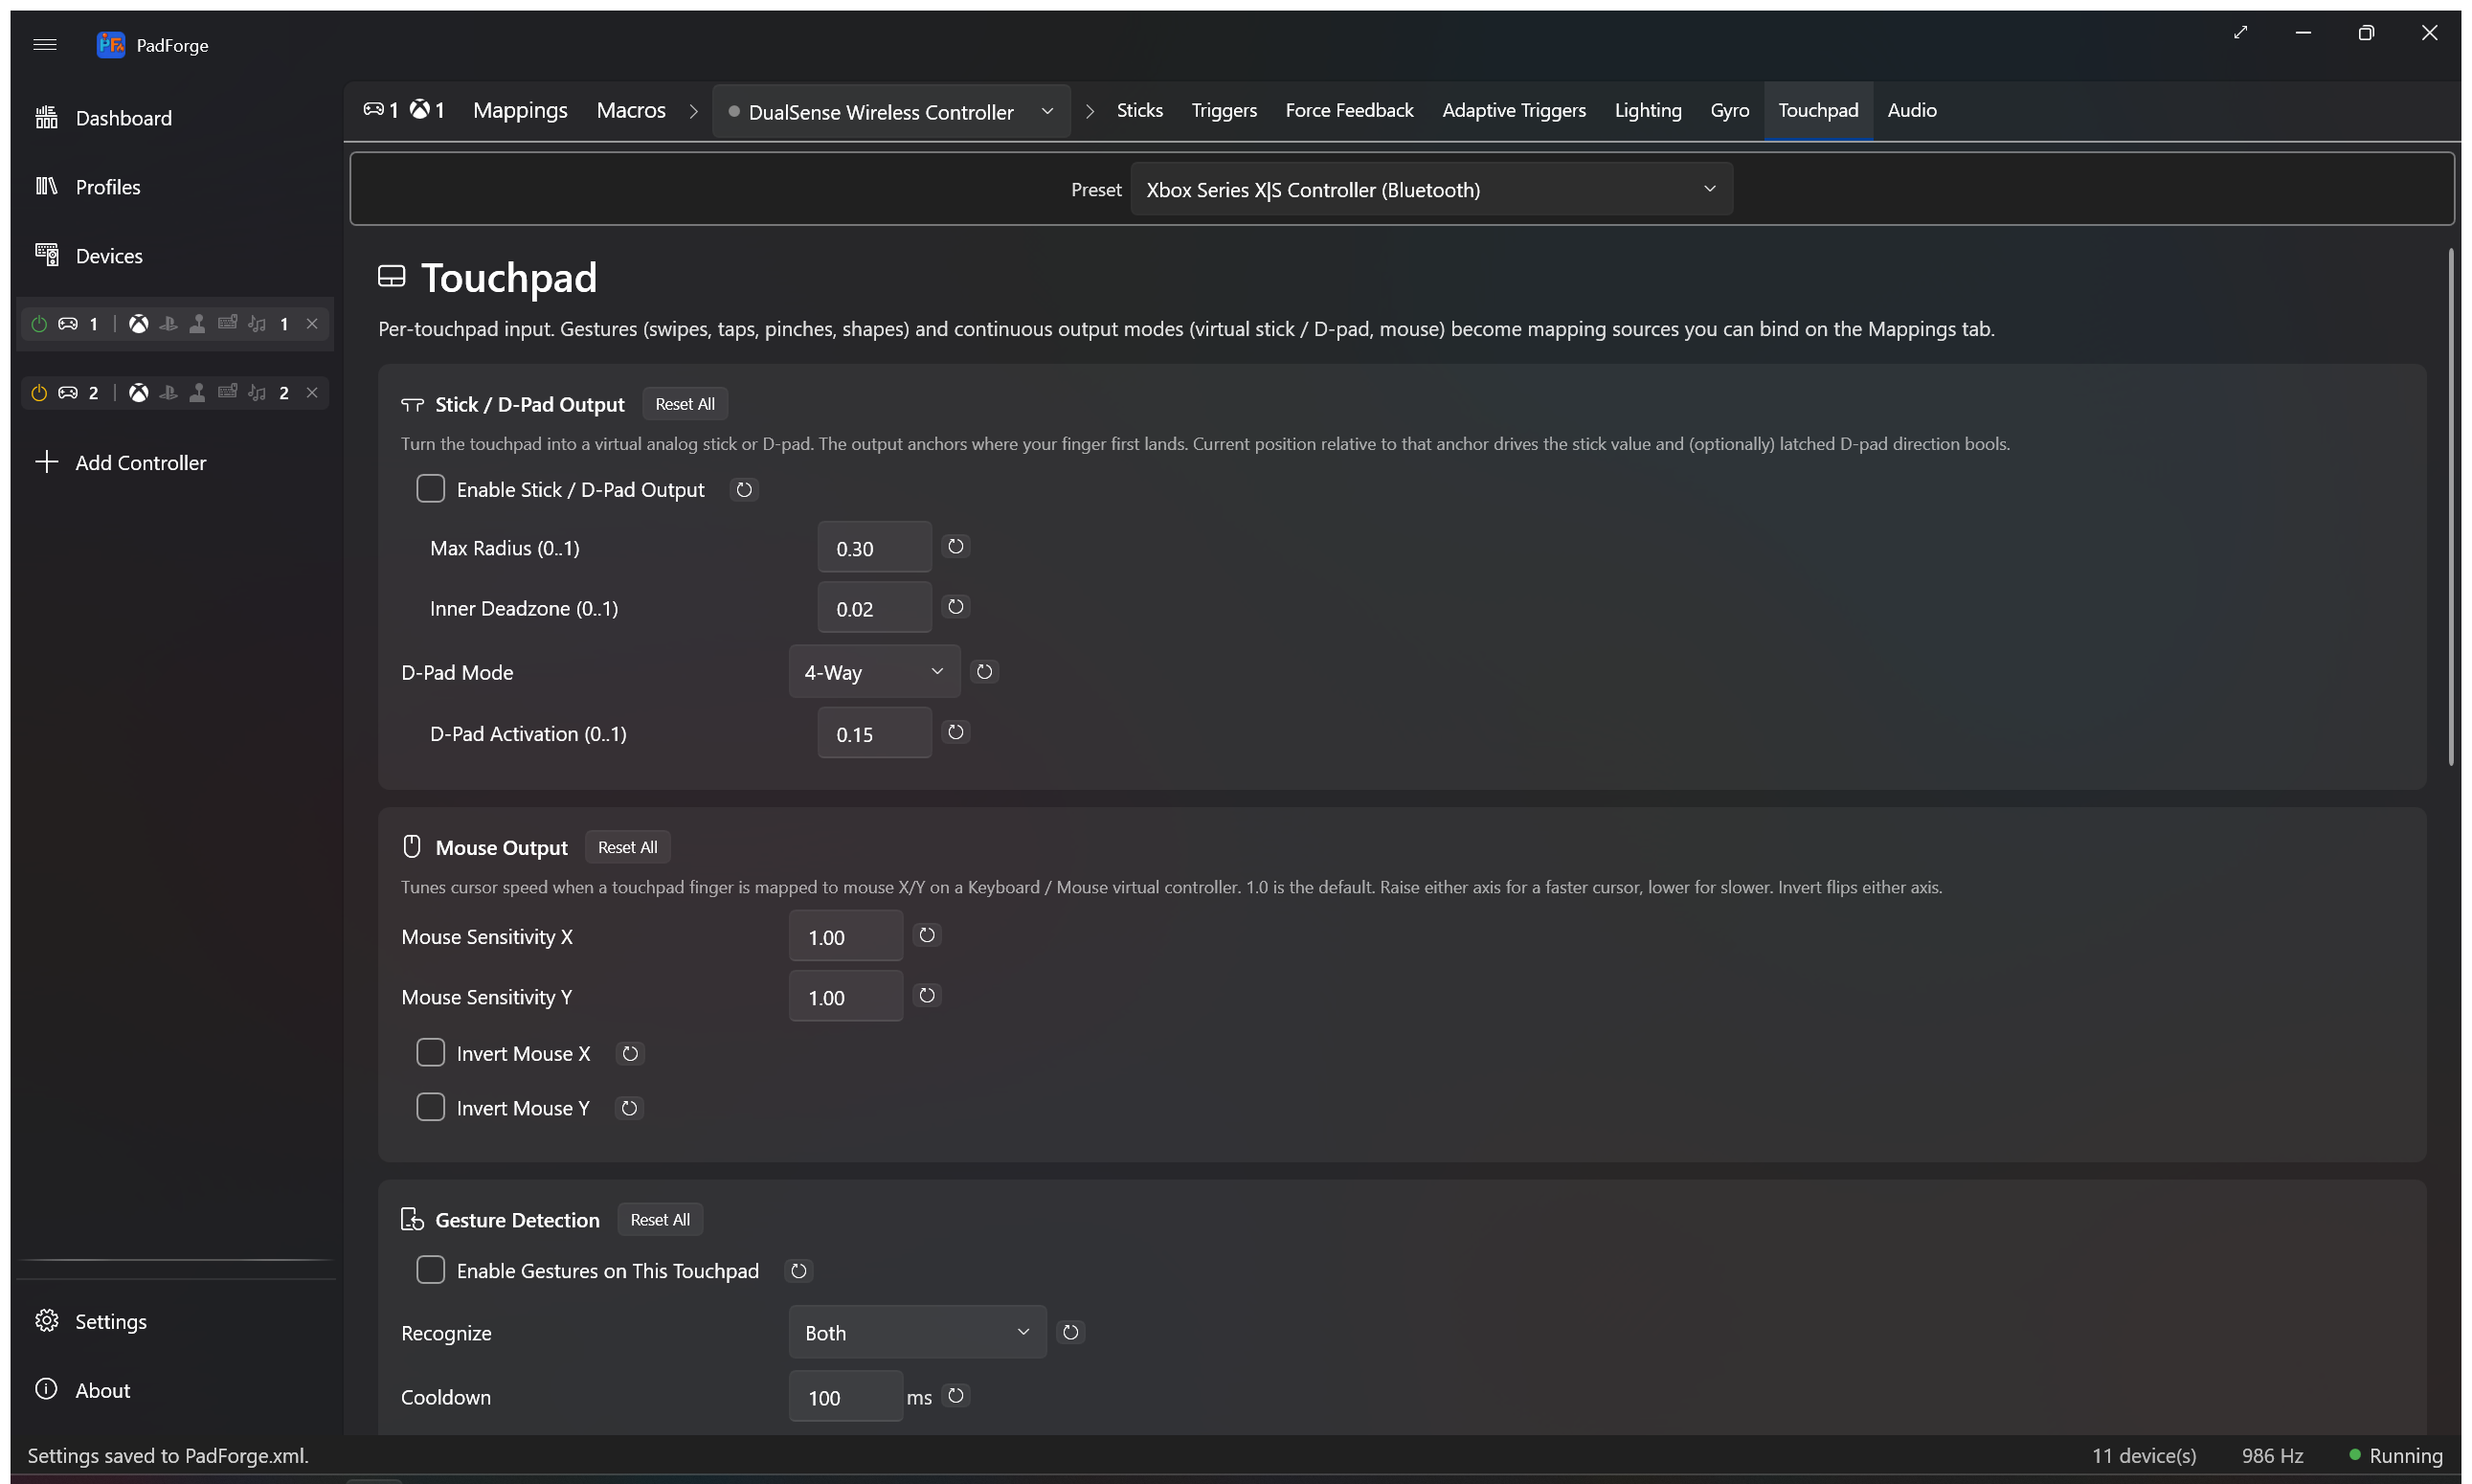Click the hamburger menu icon
Image resolution: width=2472 pixels, height=1484 pixels.
click(x=45, y=44)
